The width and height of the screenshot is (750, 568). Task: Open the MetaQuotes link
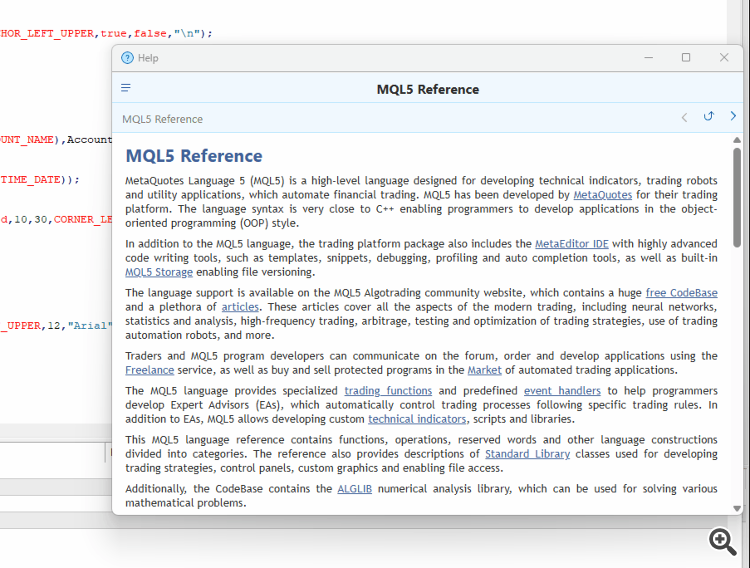click(x=603, y=195)
